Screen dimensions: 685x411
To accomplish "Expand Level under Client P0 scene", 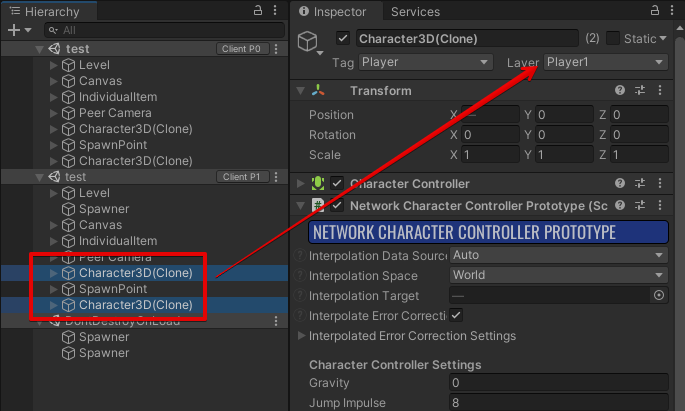I will point(53,65).
